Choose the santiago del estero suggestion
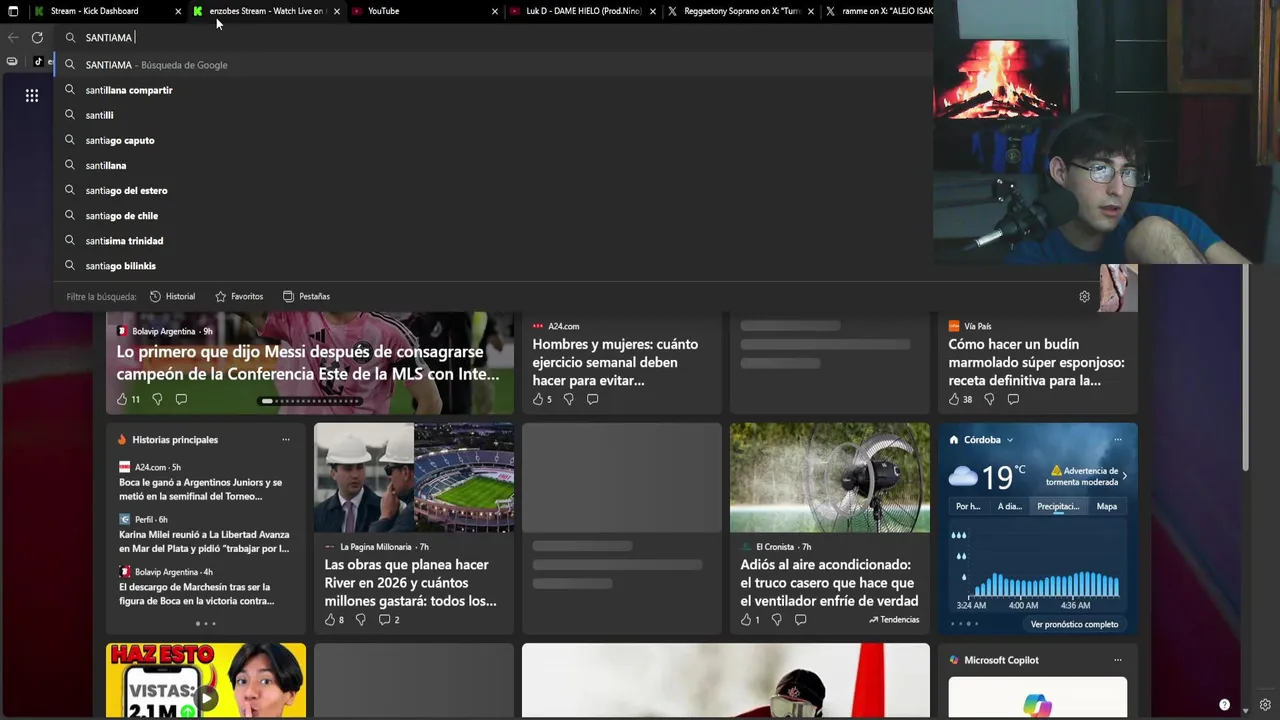Image resolution: width=1280 pixels, height=720 pixels. coord(492,191)
